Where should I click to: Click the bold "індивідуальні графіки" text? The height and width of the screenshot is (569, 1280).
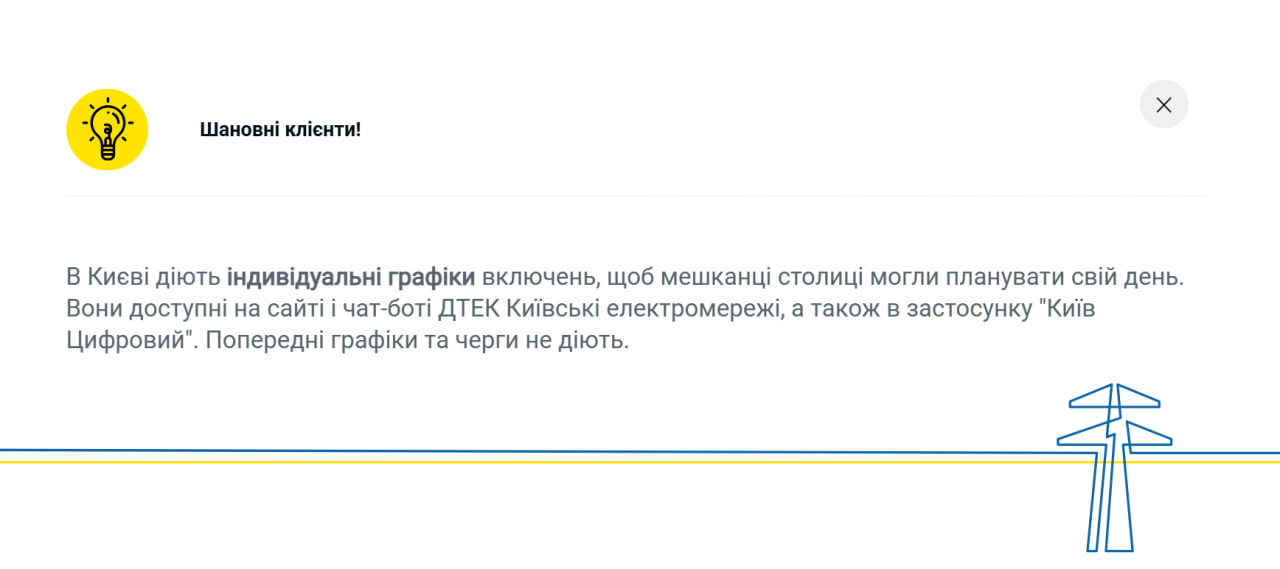[x=350, y=277]
